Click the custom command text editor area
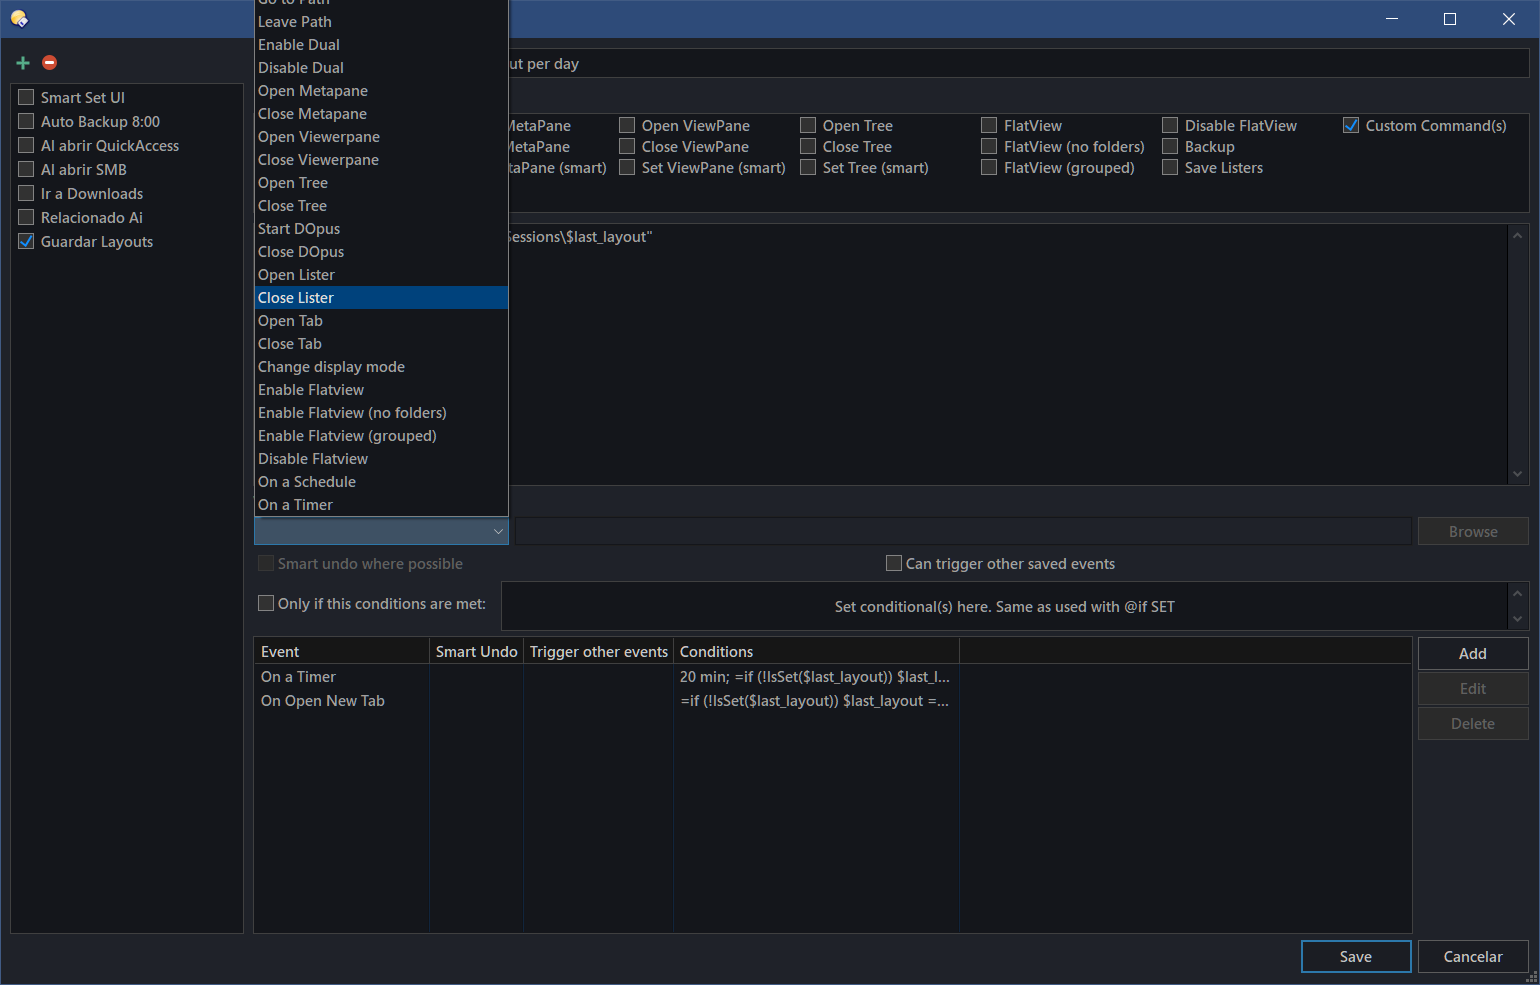The image size is (1540, 985). [x=1007, y=354]
